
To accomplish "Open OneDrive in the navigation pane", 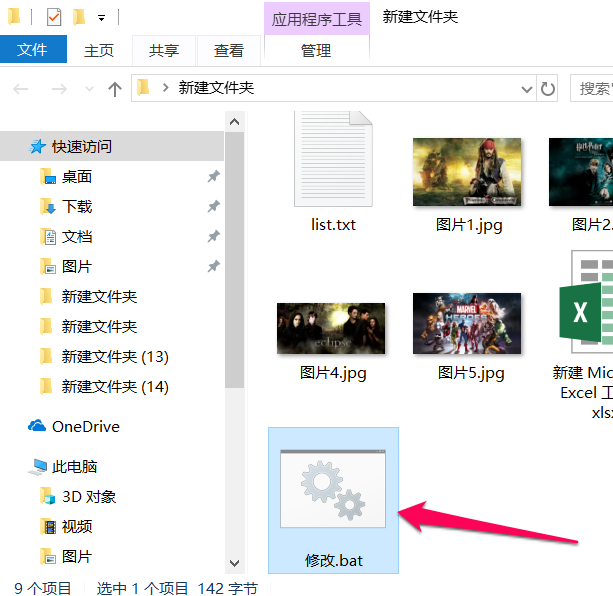I will click(85, 427).
